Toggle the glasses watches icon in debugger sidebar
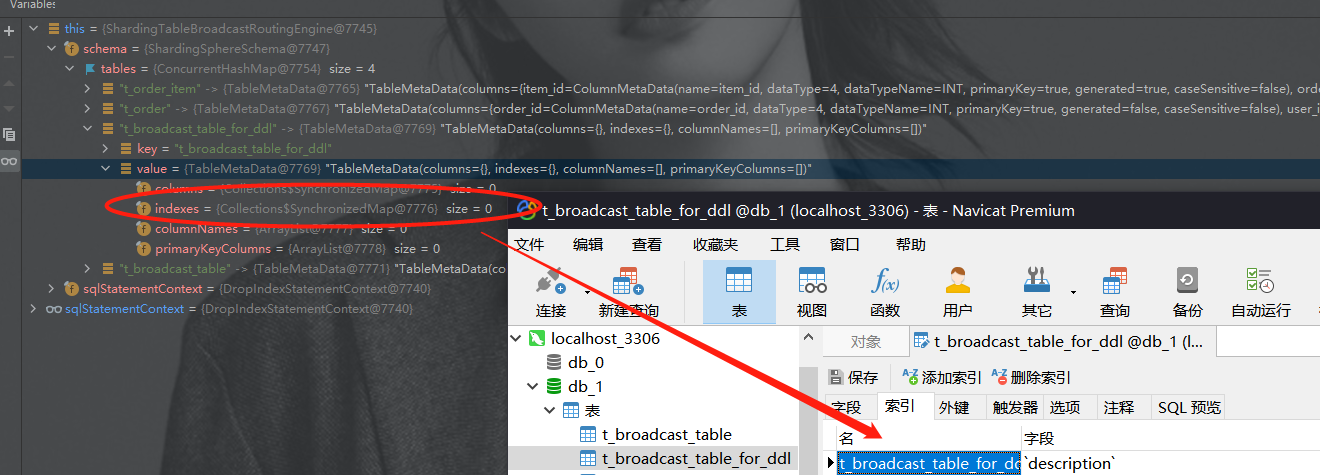 click(x=9, y=161)
